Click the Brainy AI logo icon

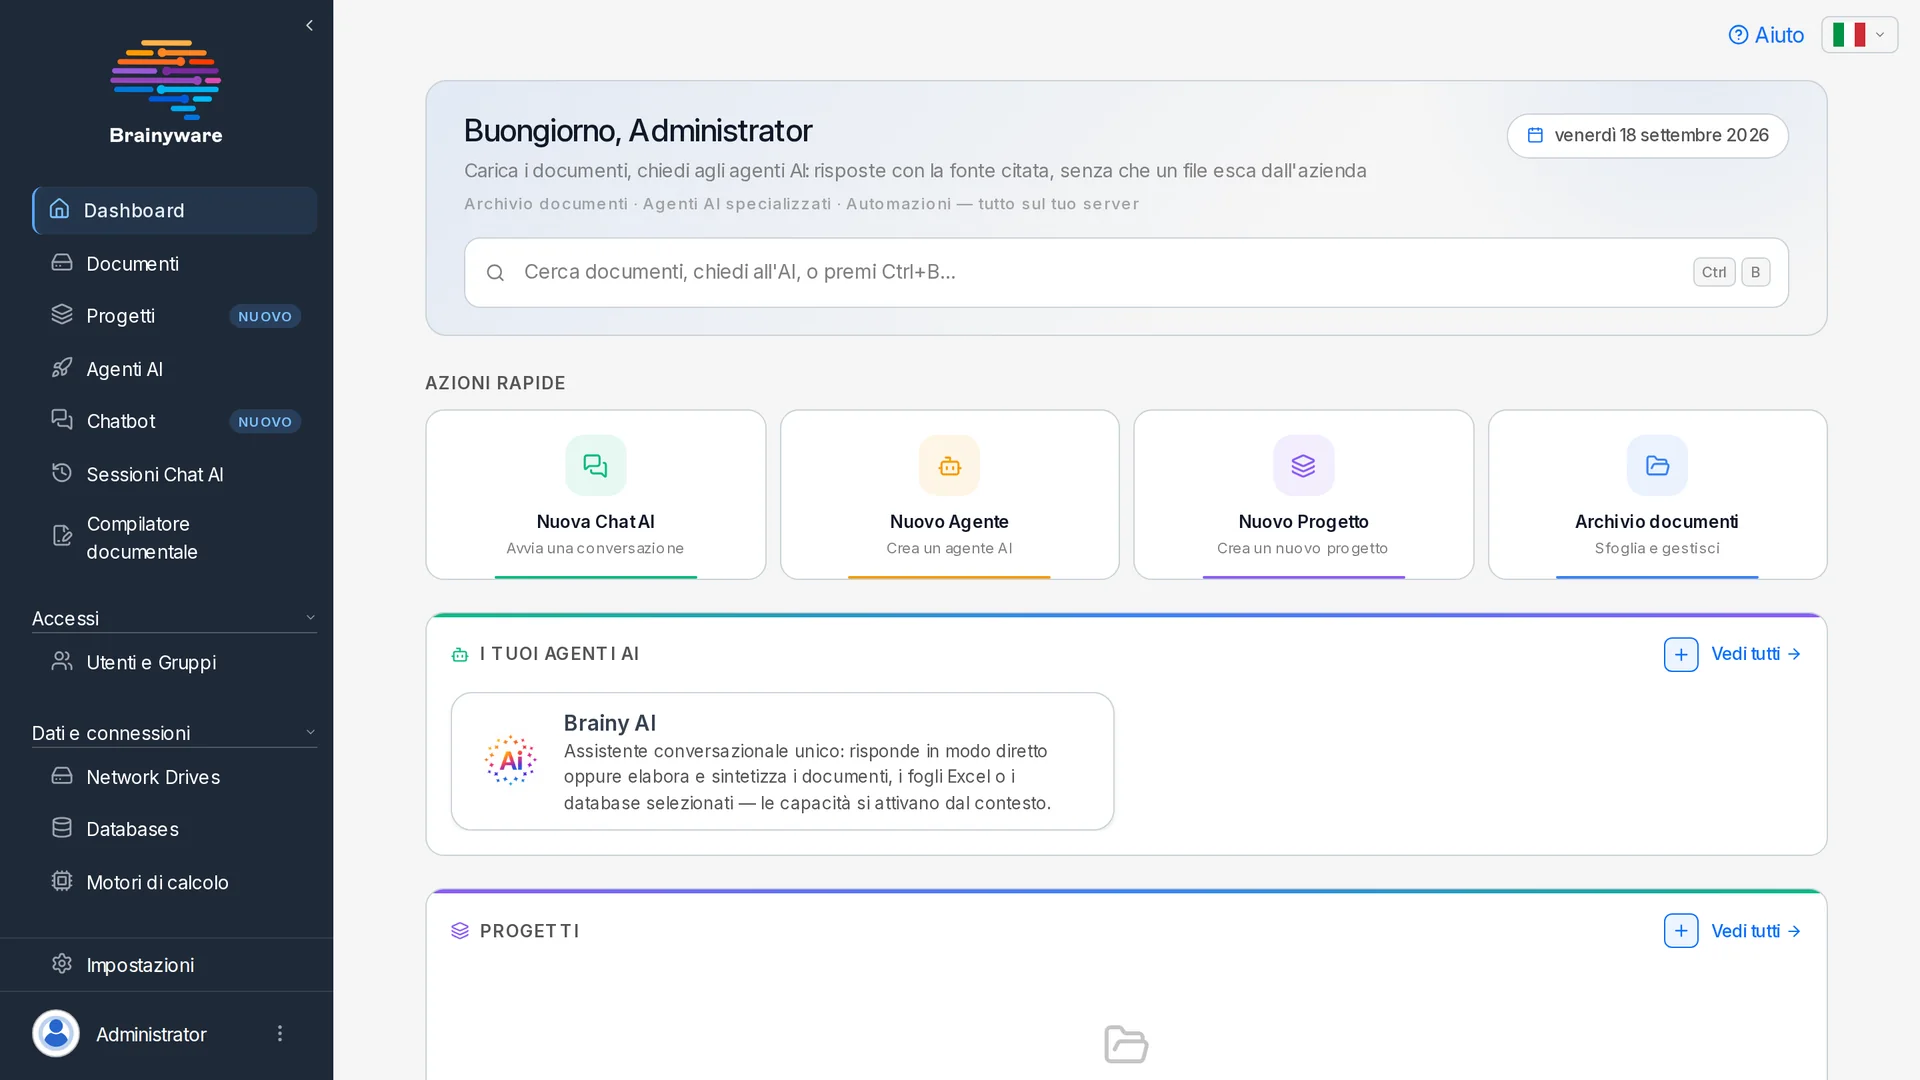tap(511, 761)
